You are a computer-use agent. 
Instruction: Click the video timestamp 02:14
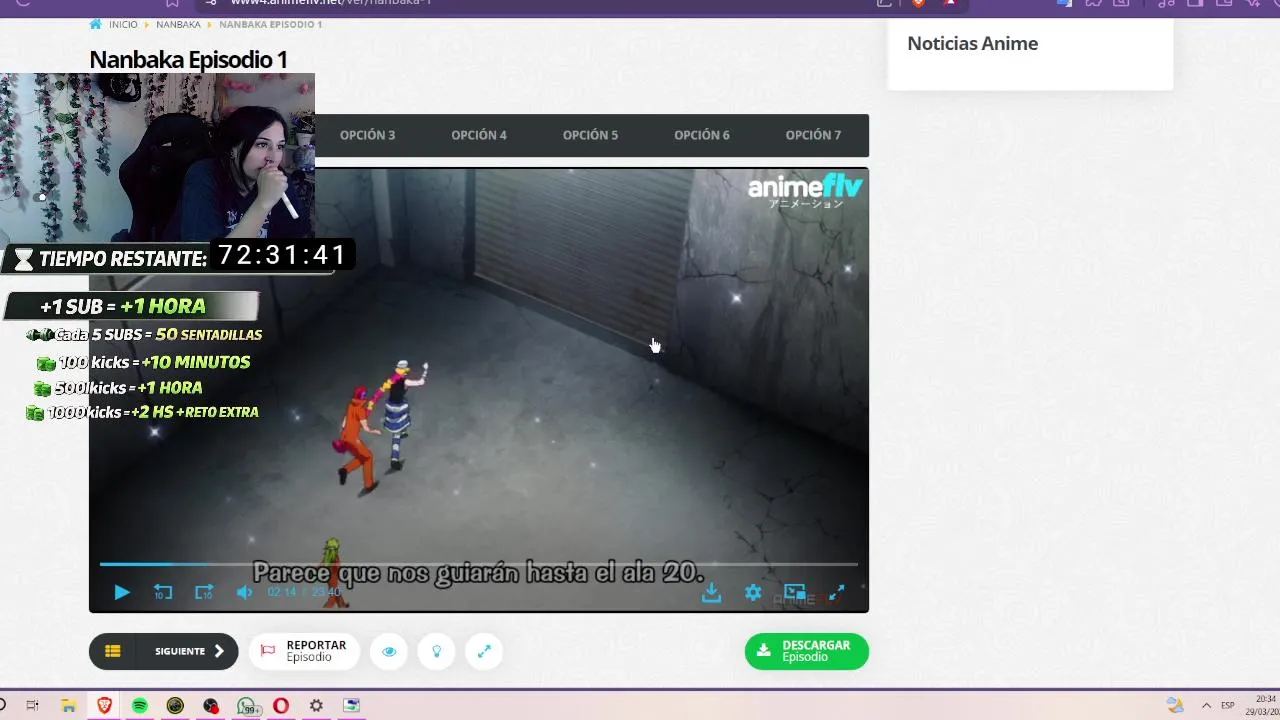click(x=282, y=592)
